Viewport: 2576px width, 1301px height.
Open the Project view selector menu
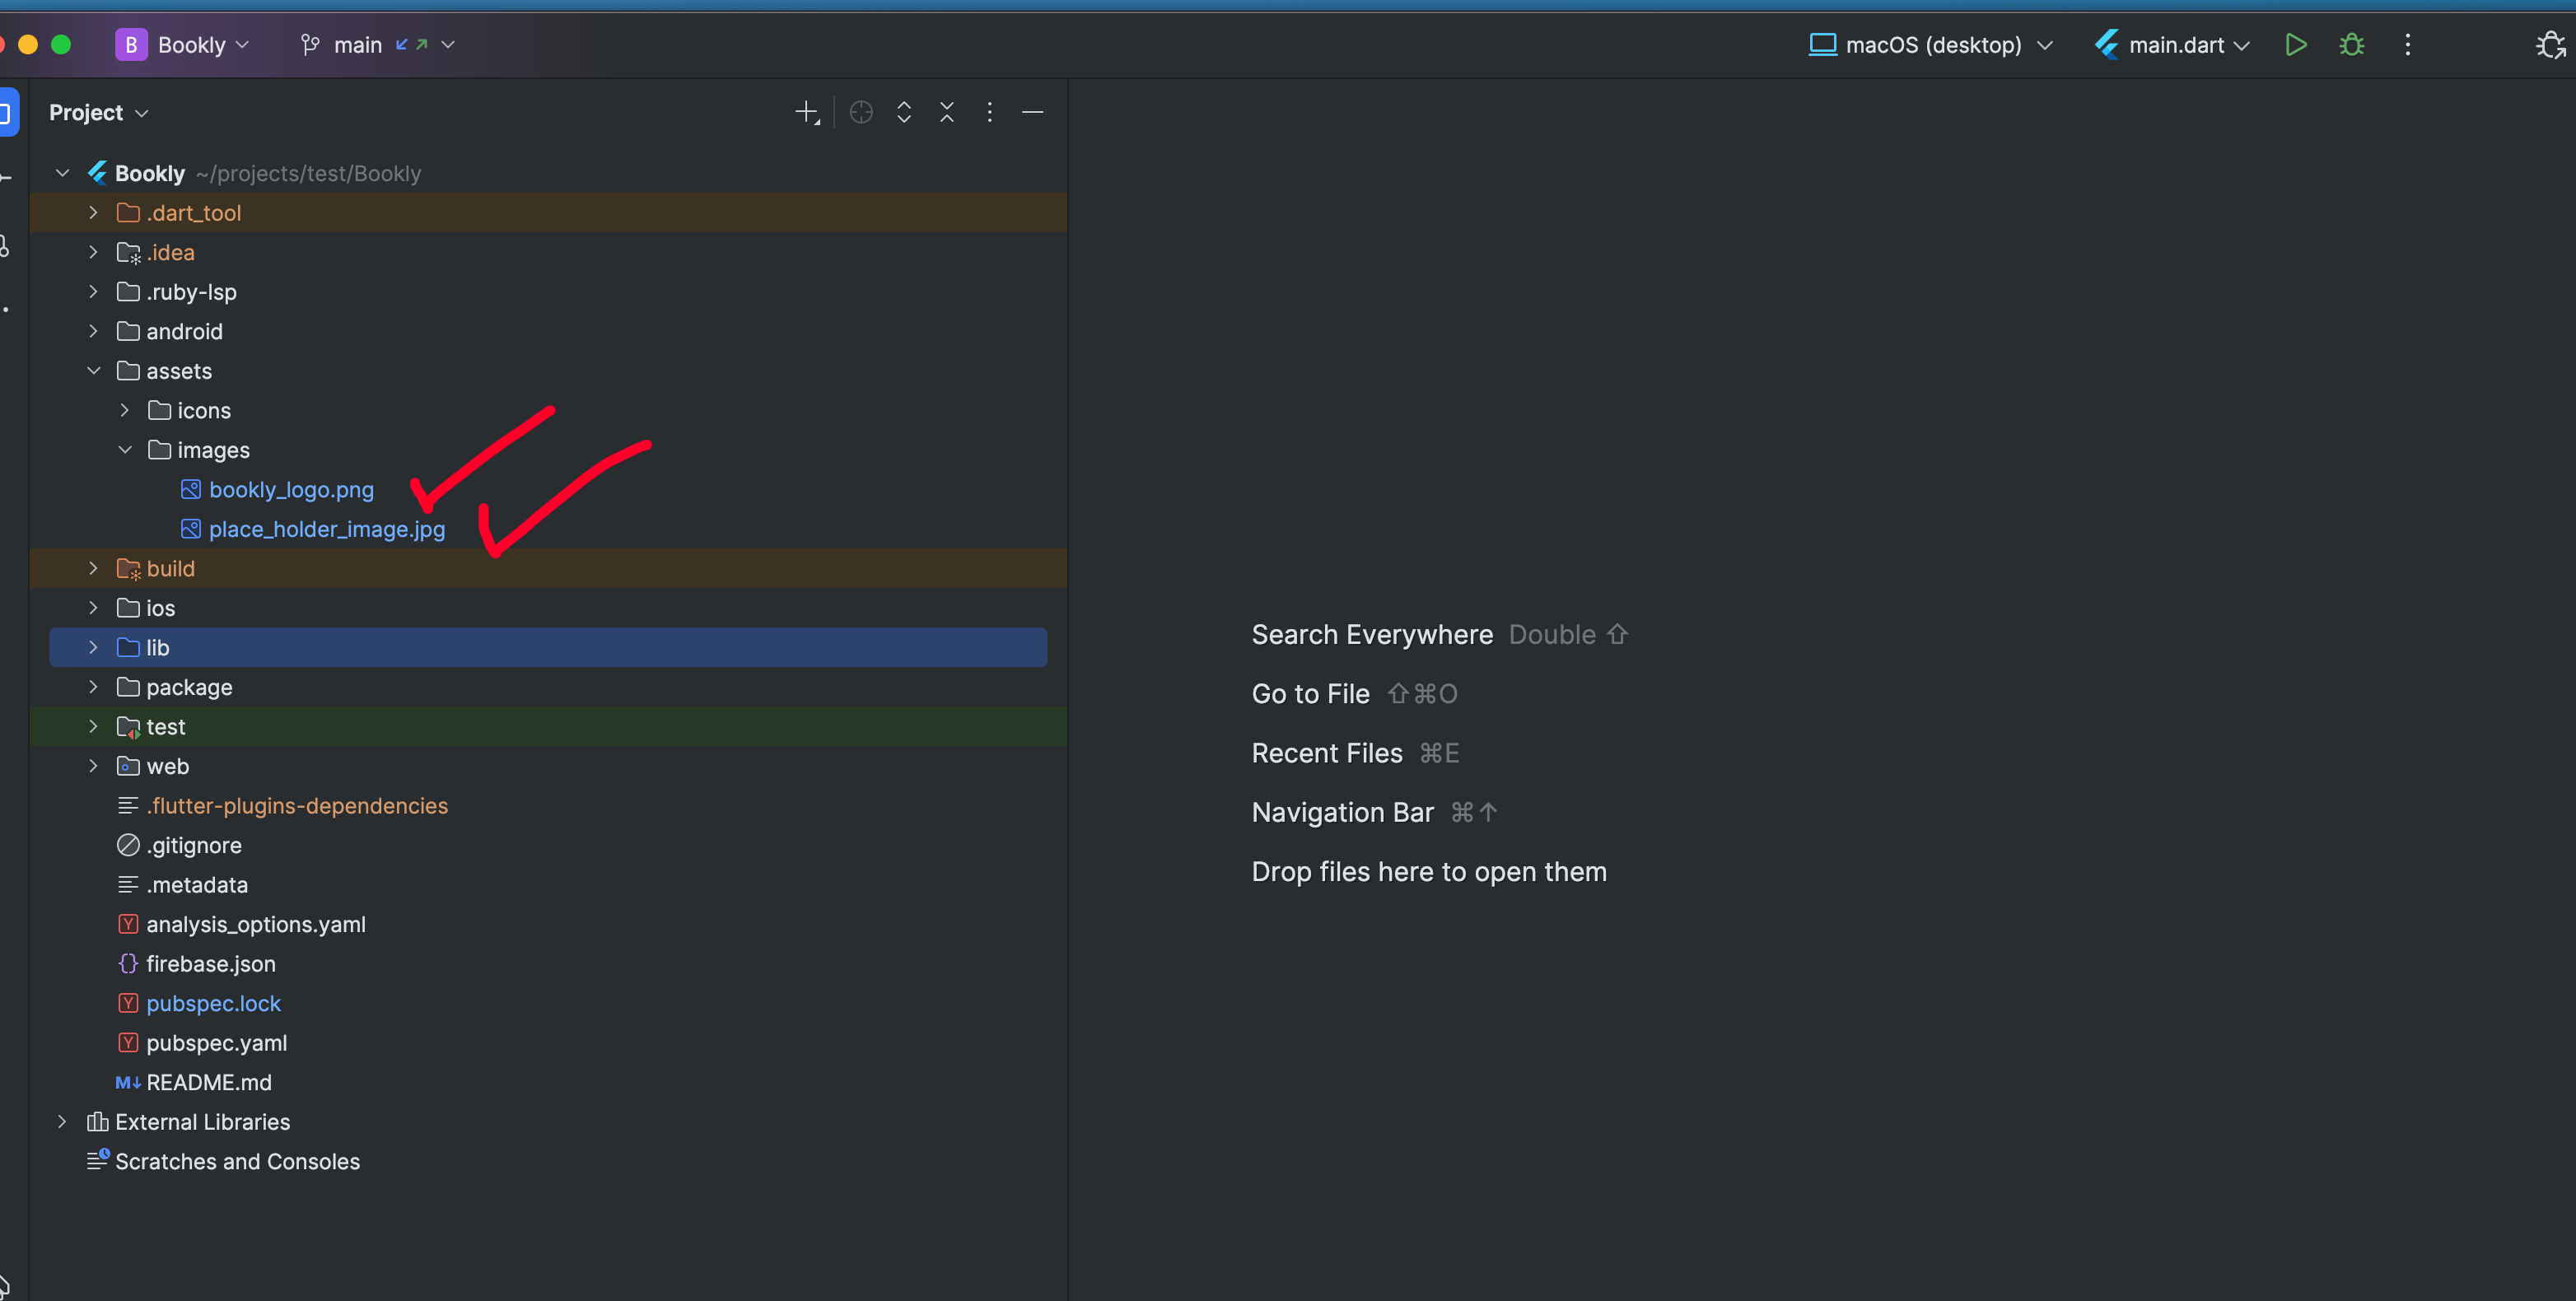click(x=99, y=113)
